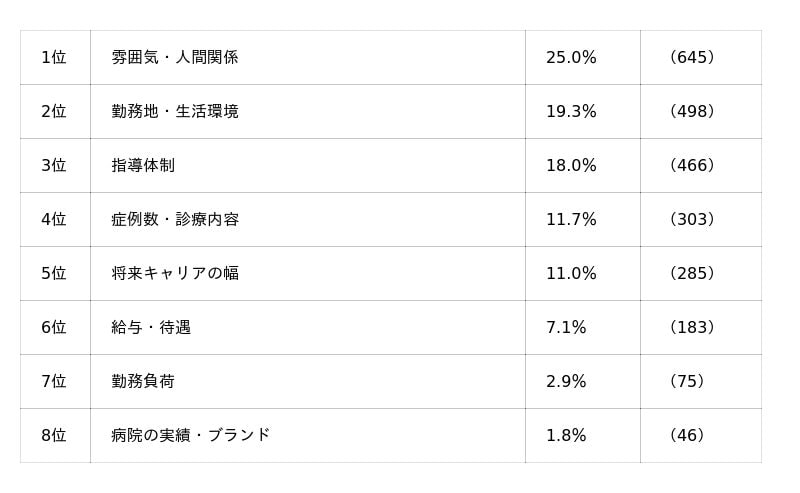Click the 4位 rank cell
Image resolution: width=800 pixels, height=493 pixels.
(x=54, y=220)
